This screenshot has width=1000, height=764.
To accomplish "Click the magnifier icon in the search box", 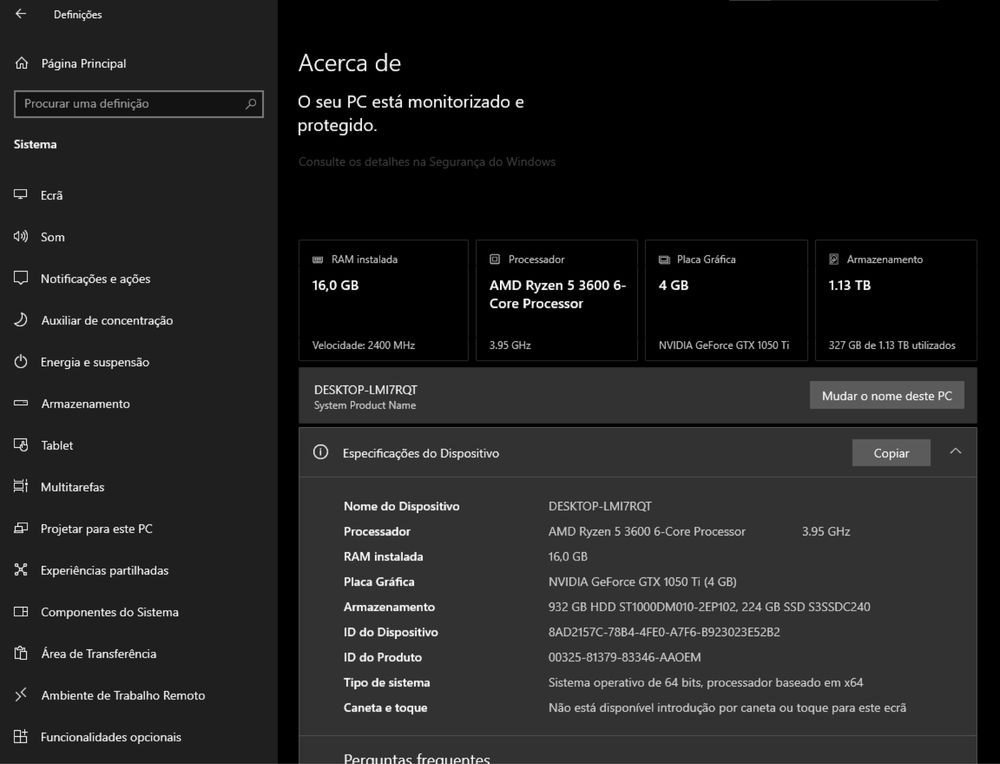I will [x=251, y=103].
